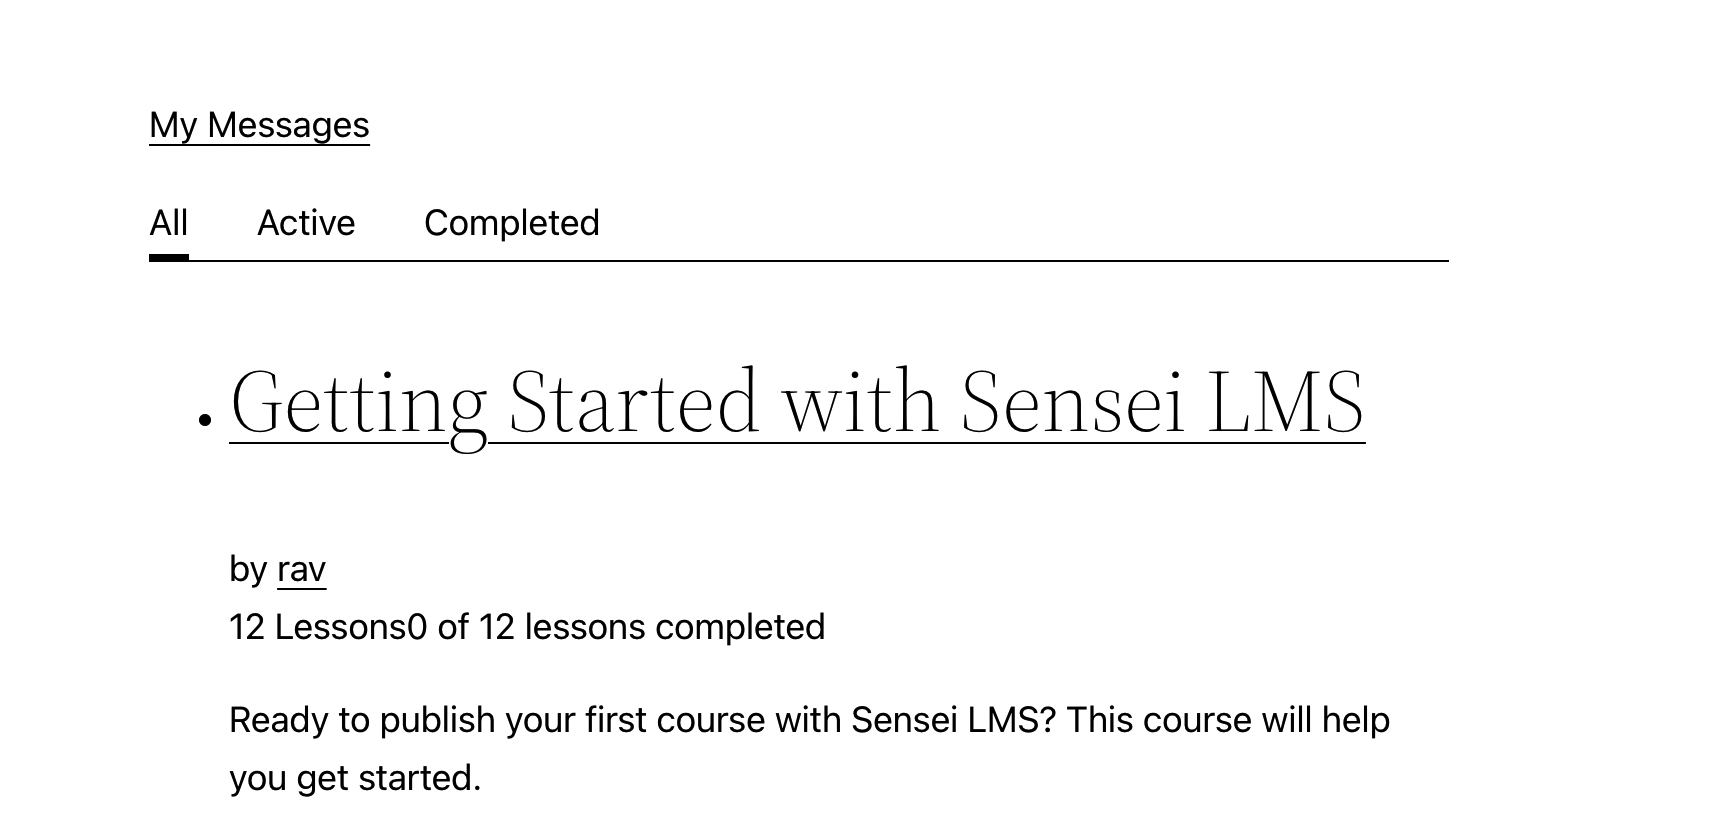
Task: Click the by rav attribution line
Action: pyautogui.click(x=276, y=568)
